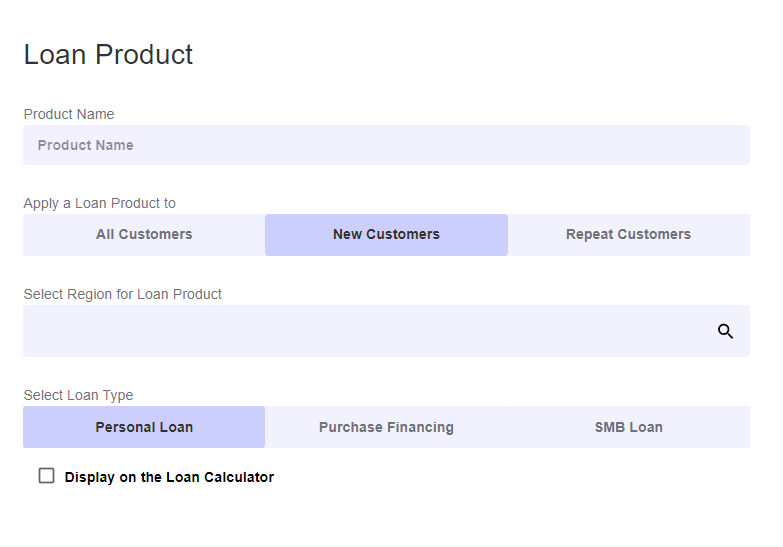
Task: Click the highlighted Personal Loan button
Action: [144, 427]
